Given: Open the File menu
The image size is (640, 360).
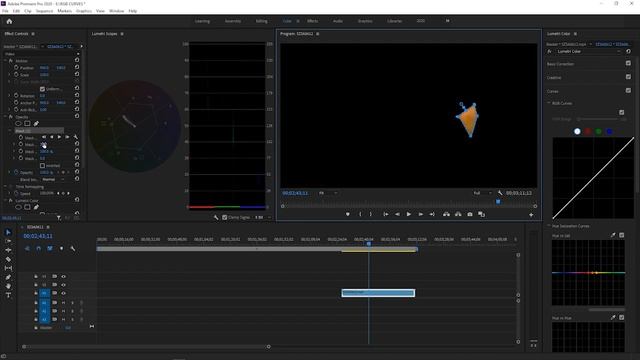Looking at the screenshot, I should pos(5,11).
